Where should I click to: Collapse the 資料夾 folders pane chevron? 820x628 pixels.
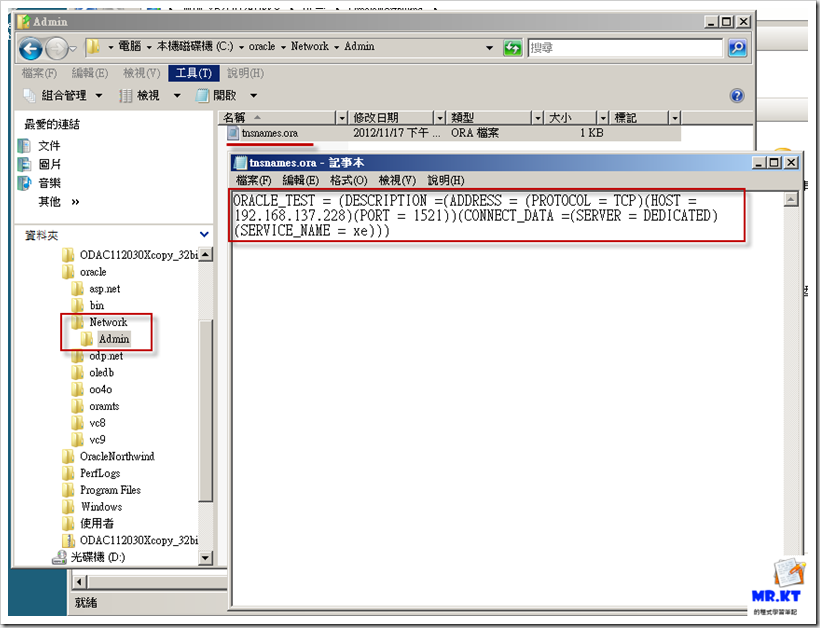tap(204, 235)
